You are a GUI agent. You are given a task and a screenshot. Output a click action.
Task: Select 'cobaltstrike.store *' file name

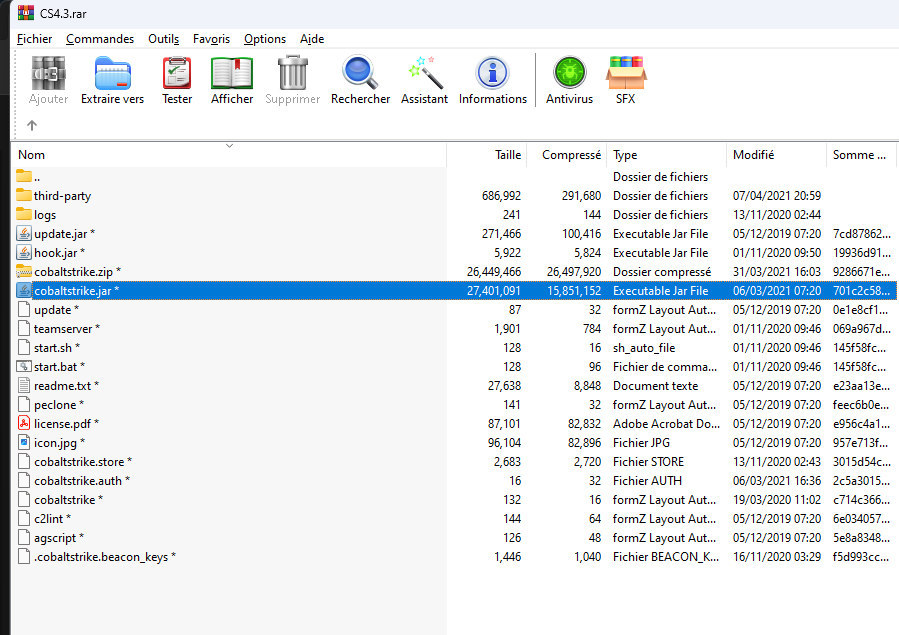coord(83,461)
